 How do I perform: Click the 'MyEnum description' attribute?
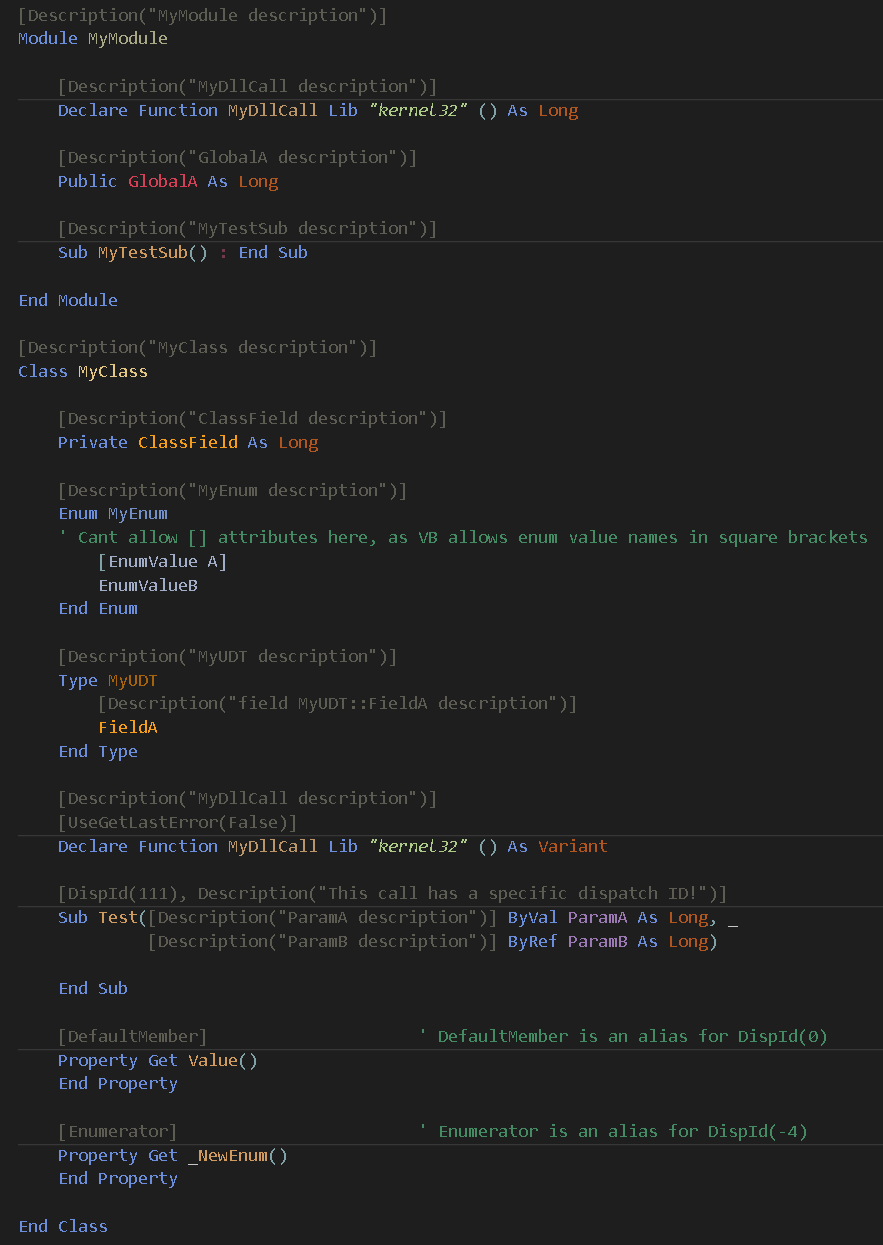[233, 491]
